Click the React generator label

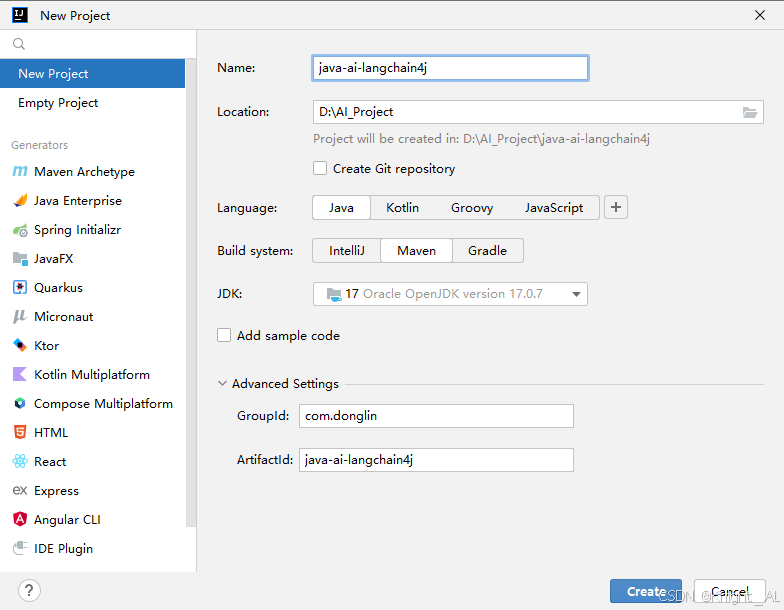coord(50,462)
